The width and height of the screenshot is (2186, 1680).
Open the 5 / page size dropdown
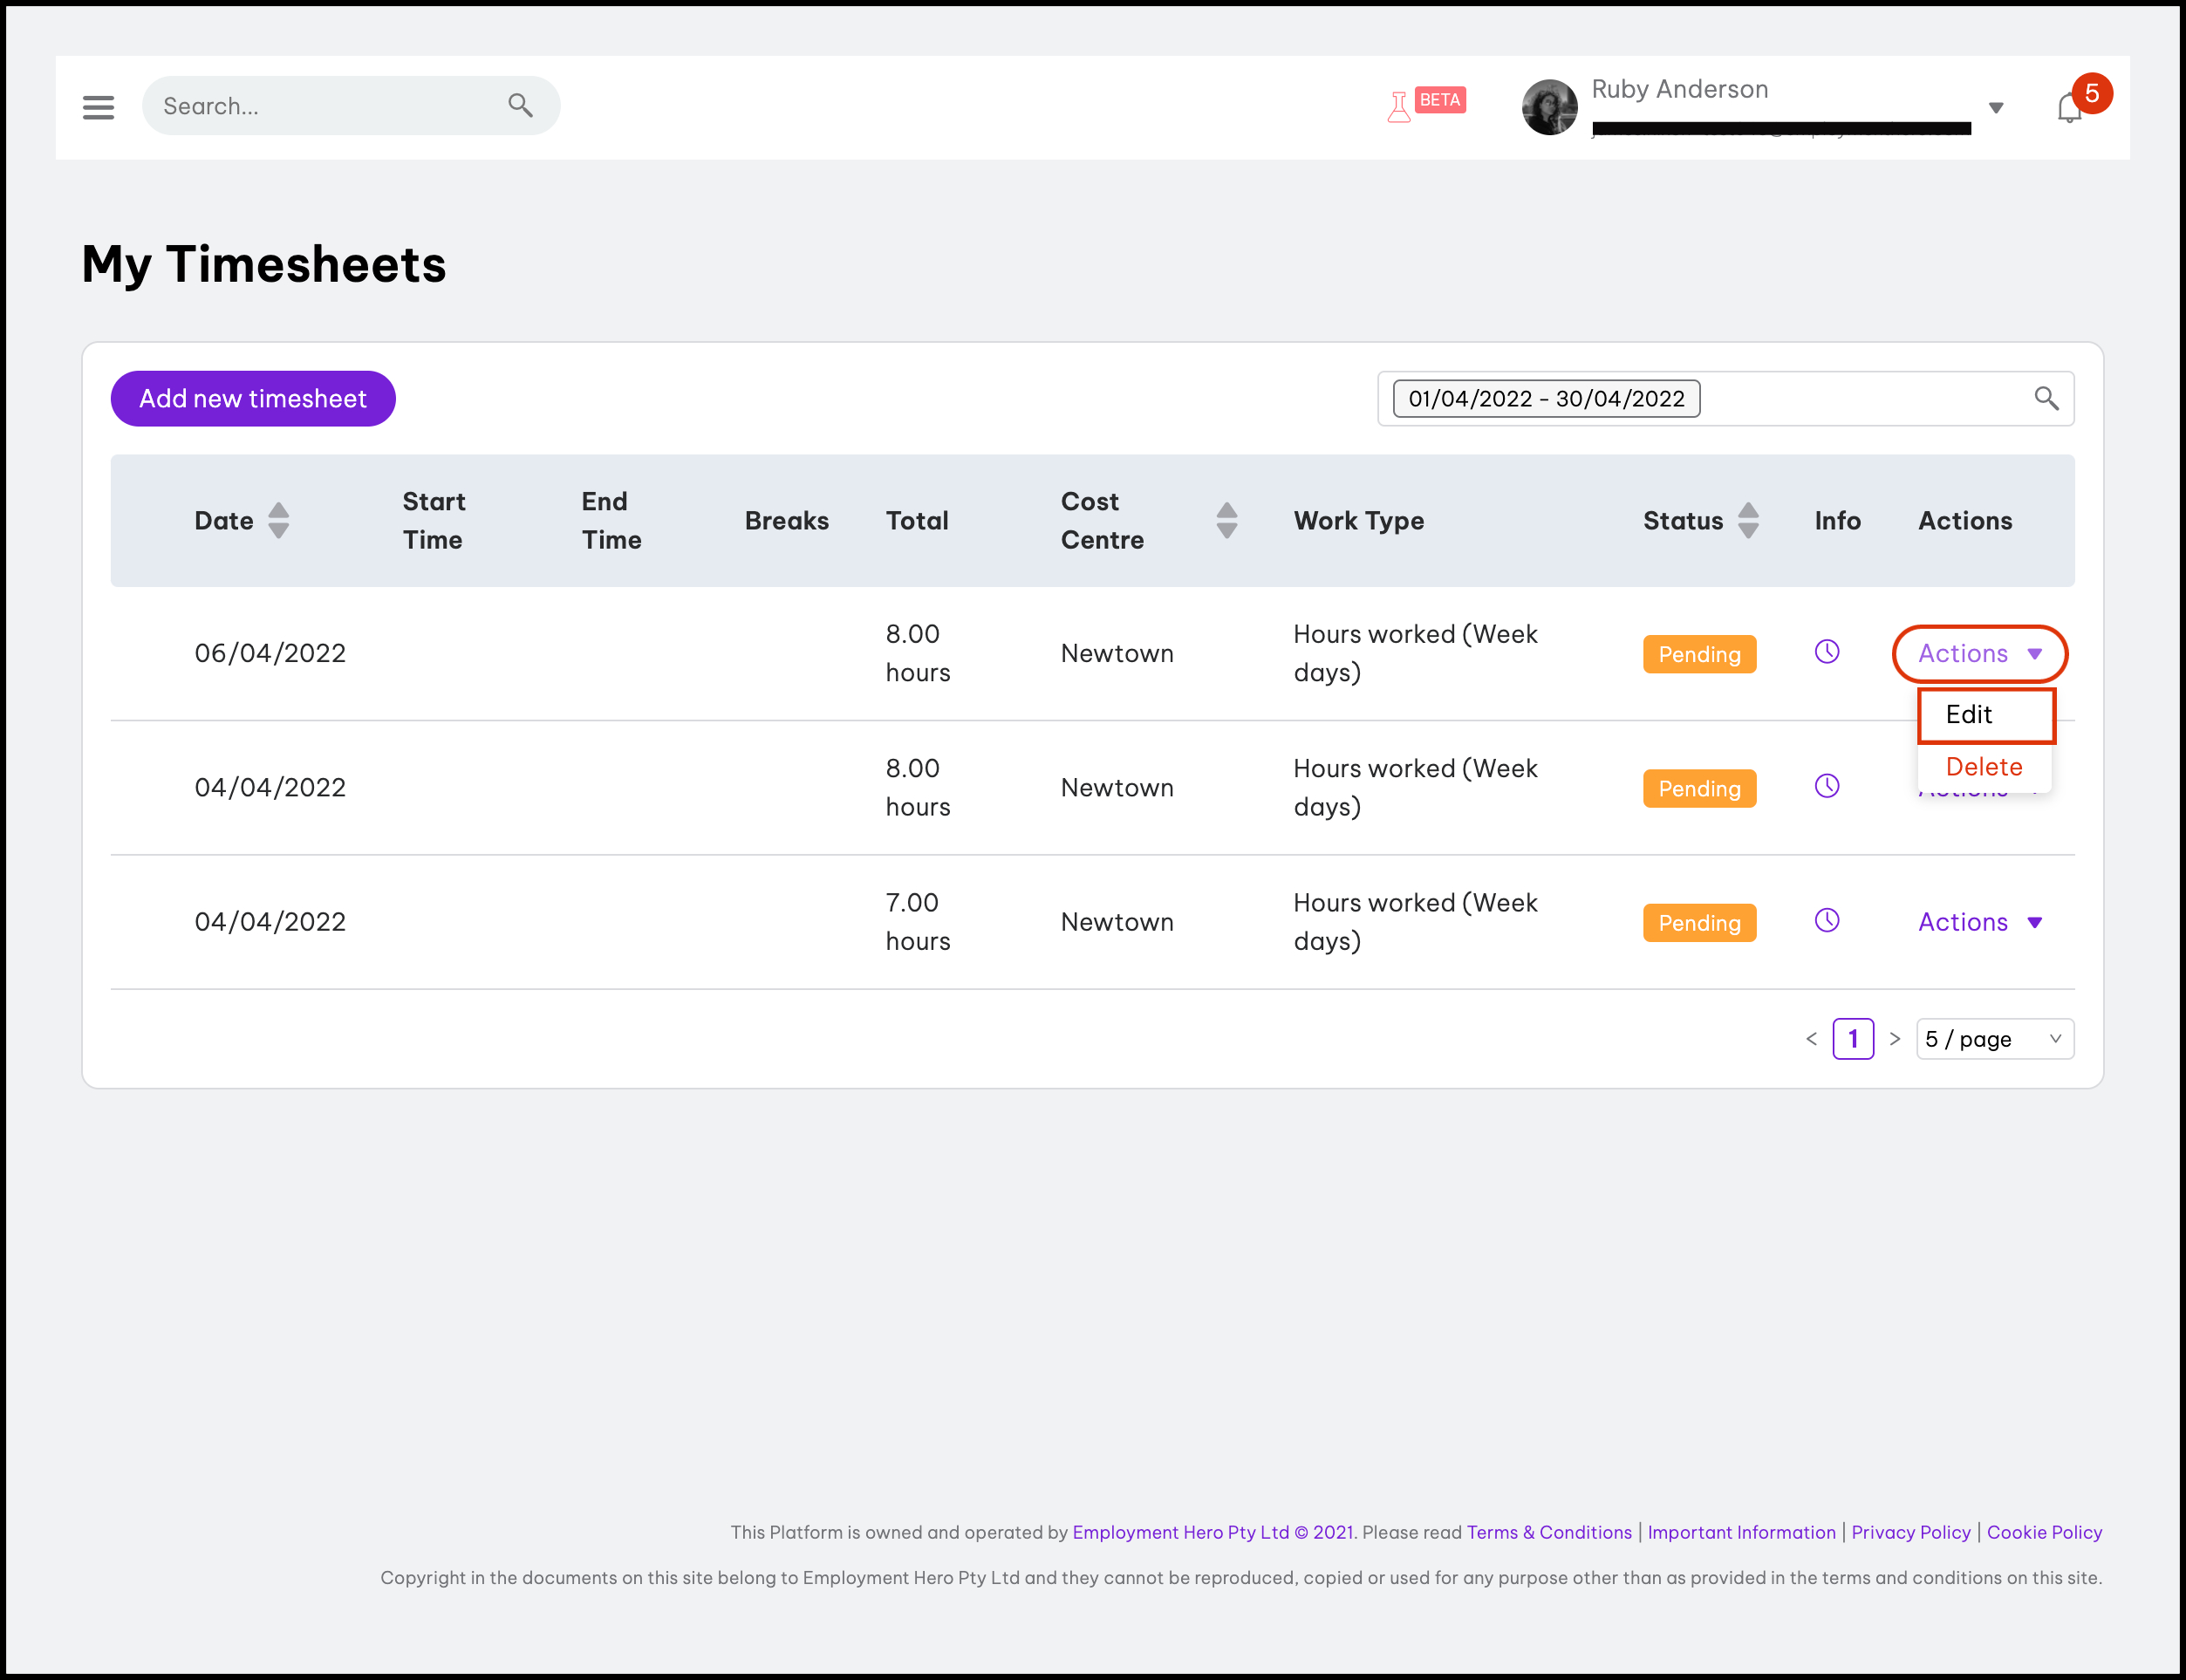tap(1994, 1038)
